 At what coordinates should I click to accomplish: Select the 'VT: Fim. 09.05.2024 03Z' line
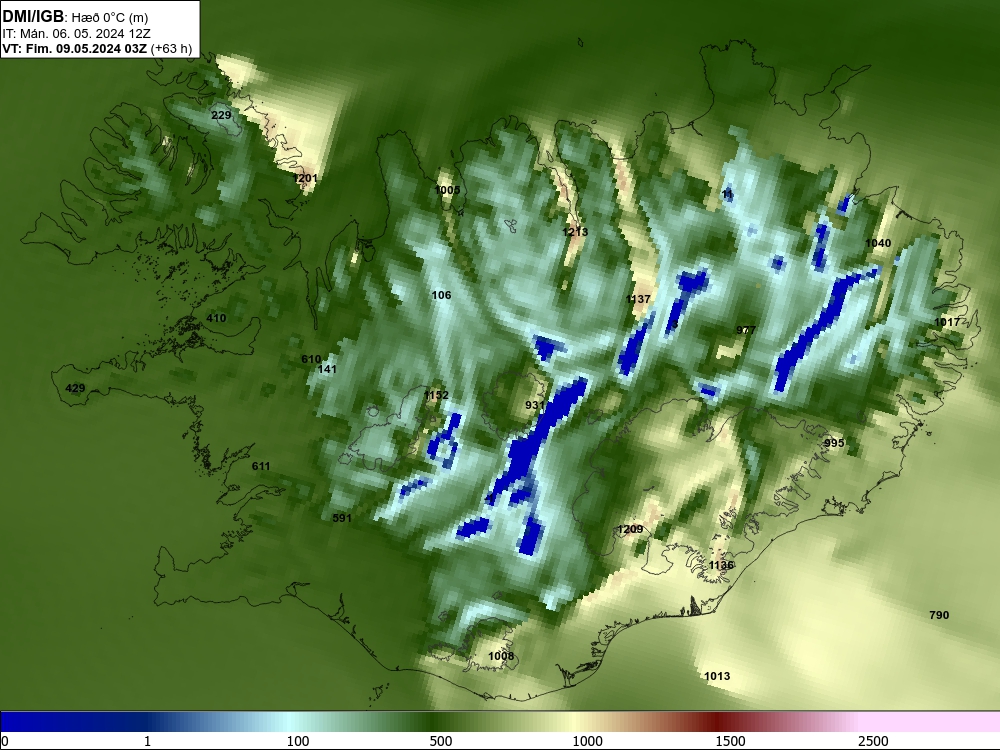(x=74, y=48)
